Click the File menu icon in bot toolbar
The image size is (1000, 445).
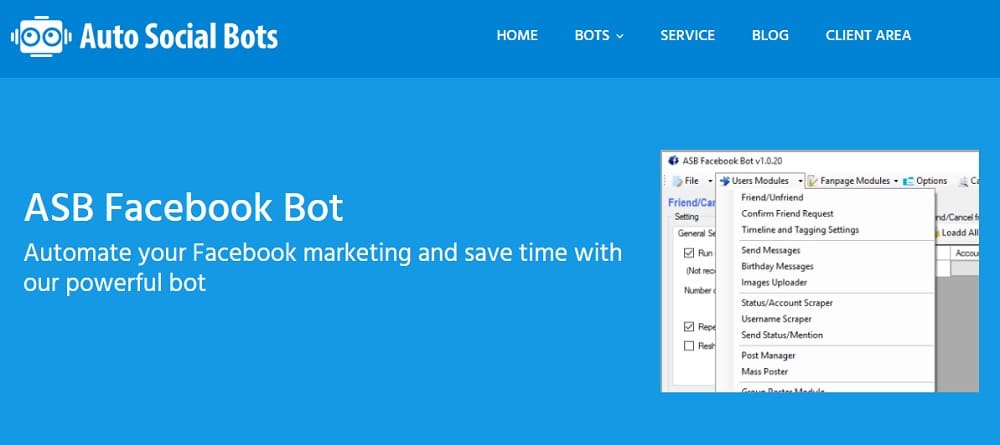677,182
